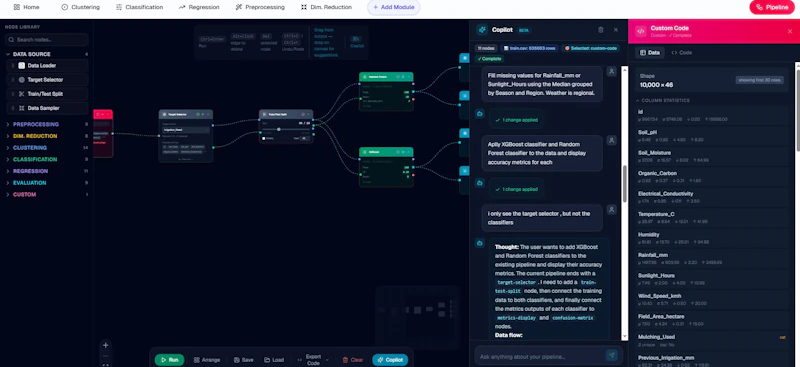Click the first '1 change applied' badge
This screenshot has height=367, width=800.
[516, 120]
